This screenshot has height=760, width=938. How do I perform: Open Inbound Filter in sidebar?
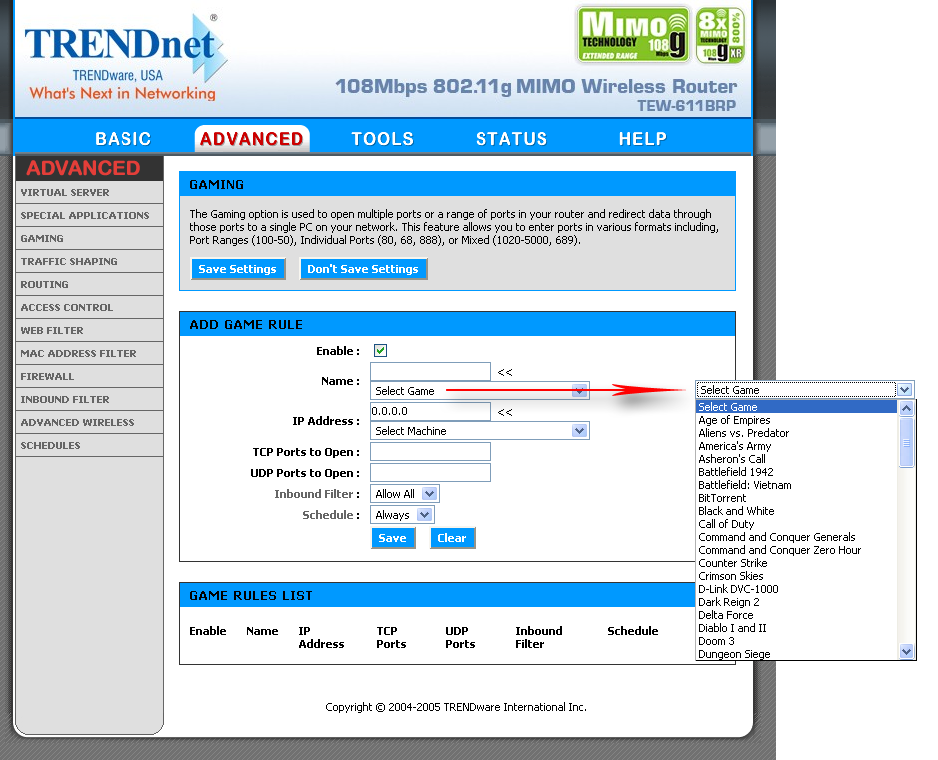pyautogui.click(x=89, y=399)
